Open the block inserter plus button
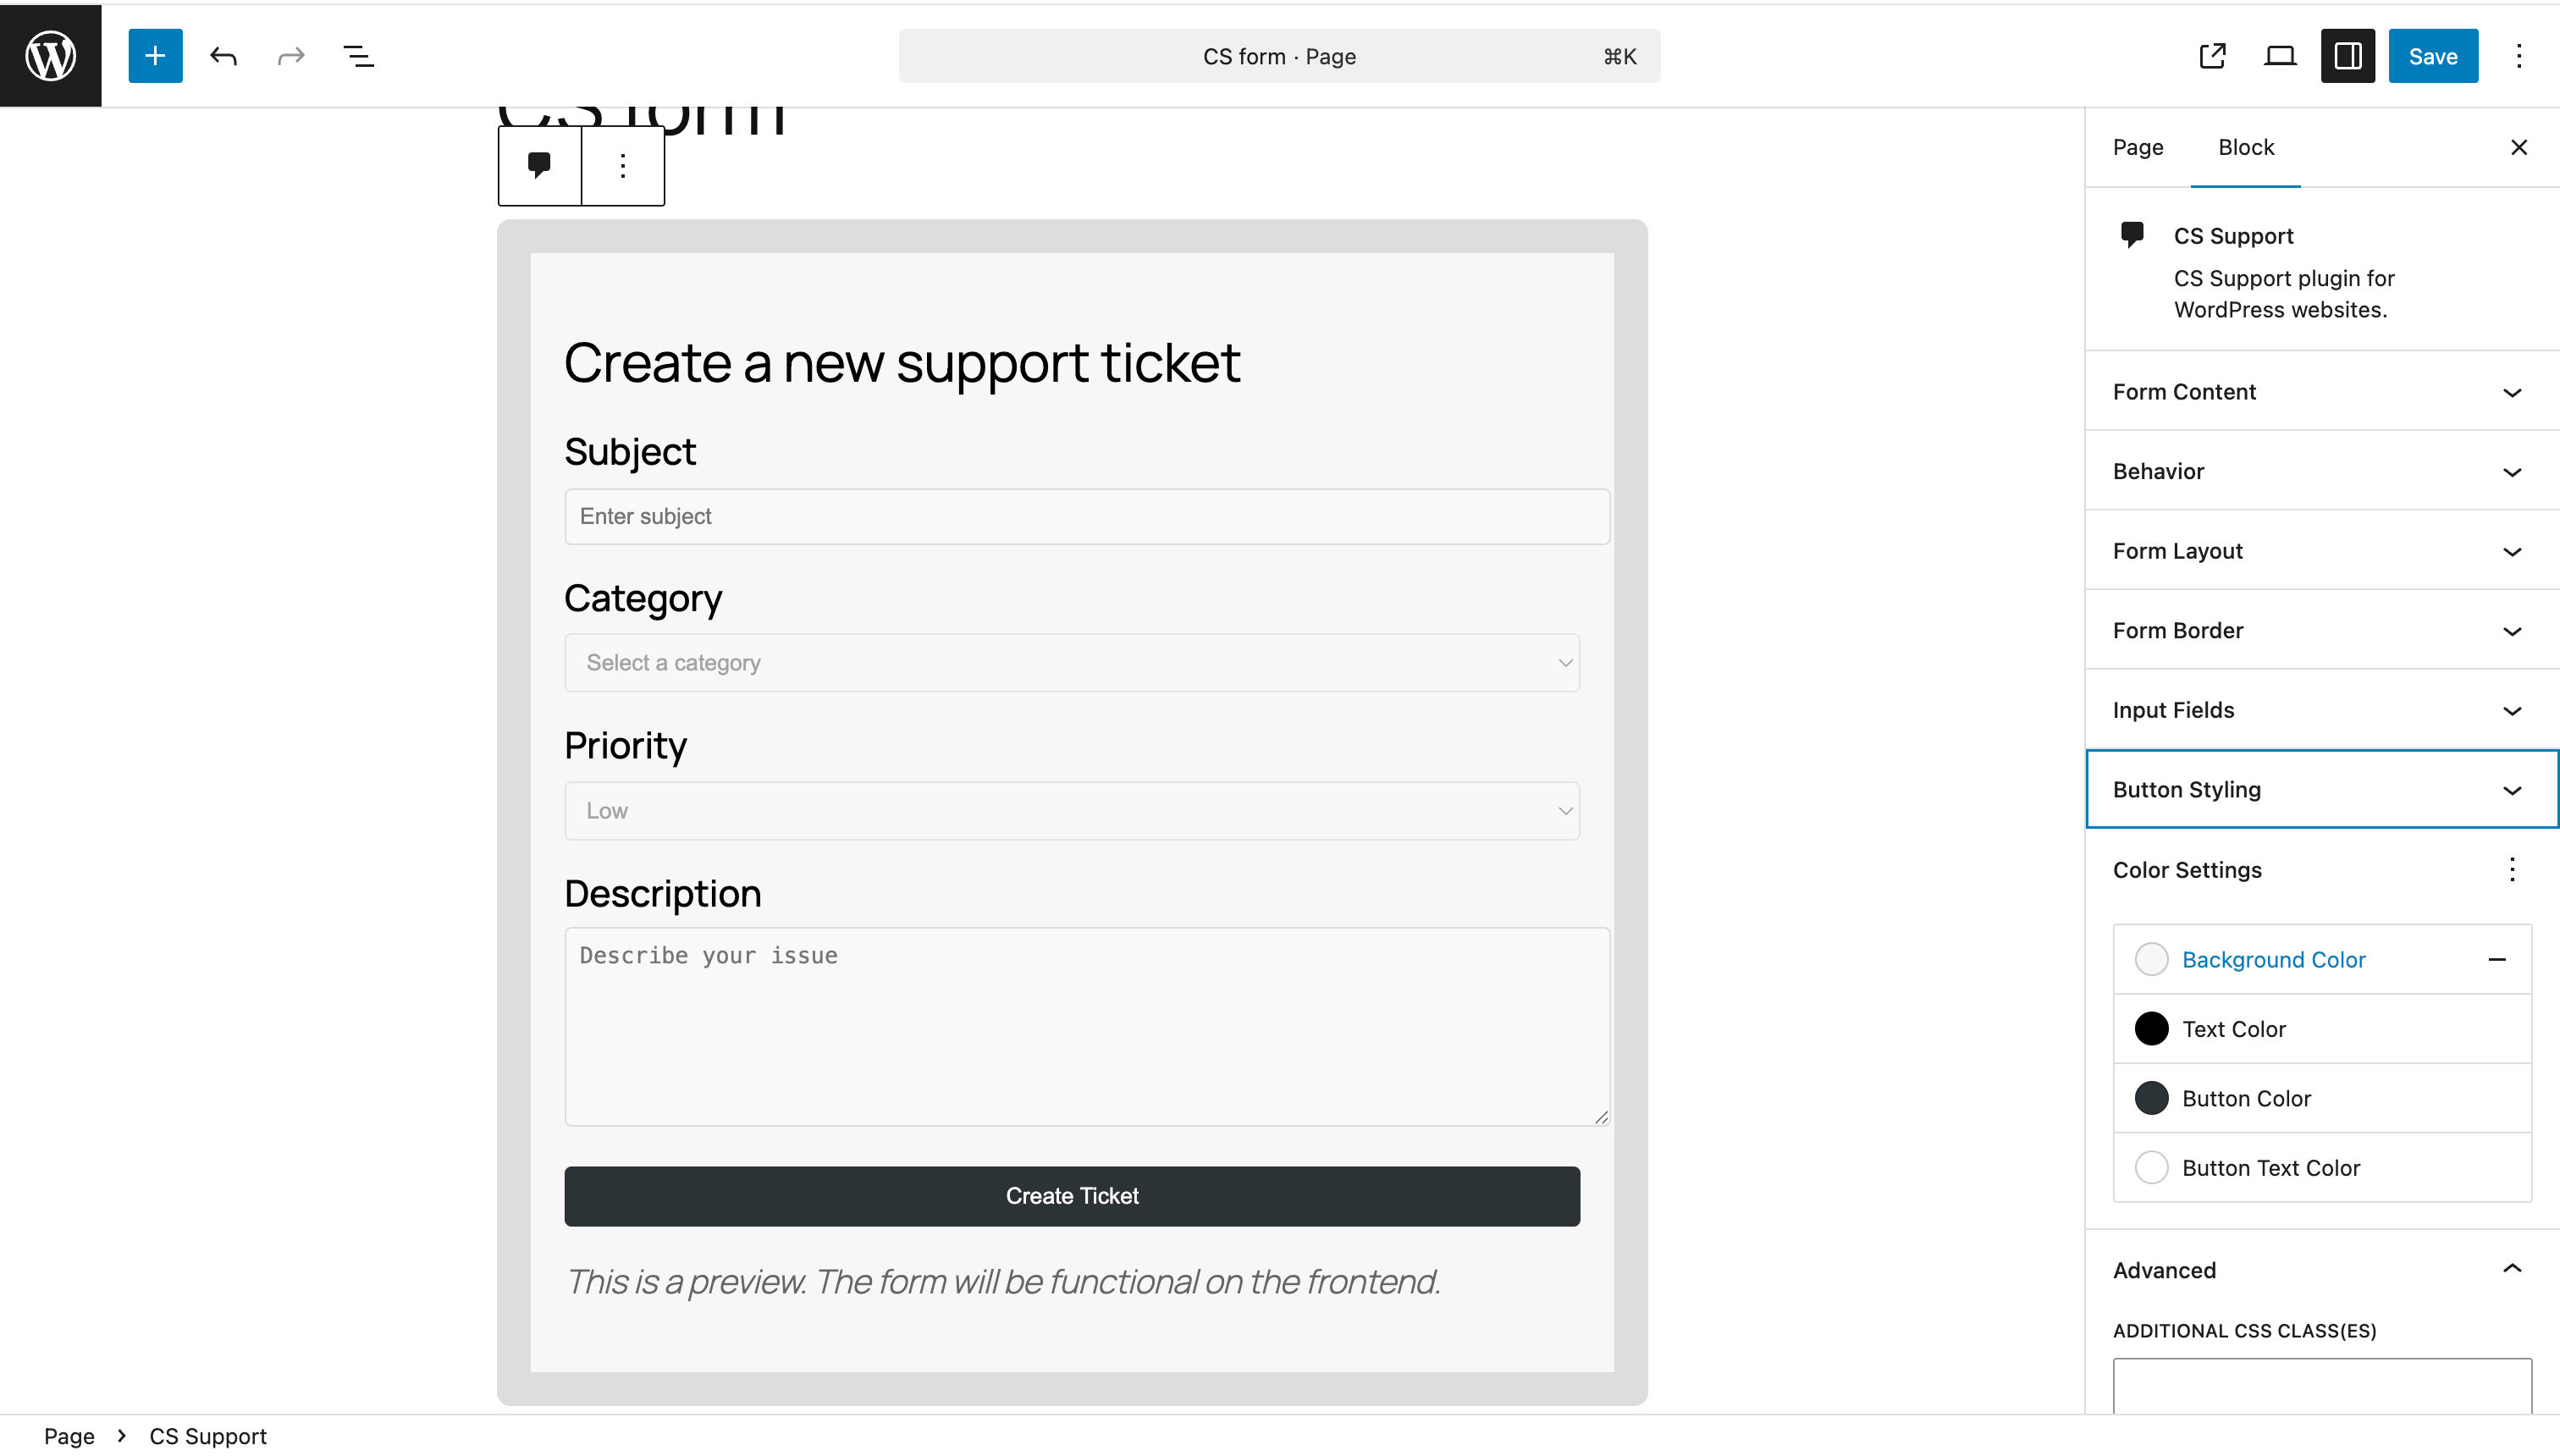Screen dimensions: 2560x1456 [155, 56]
